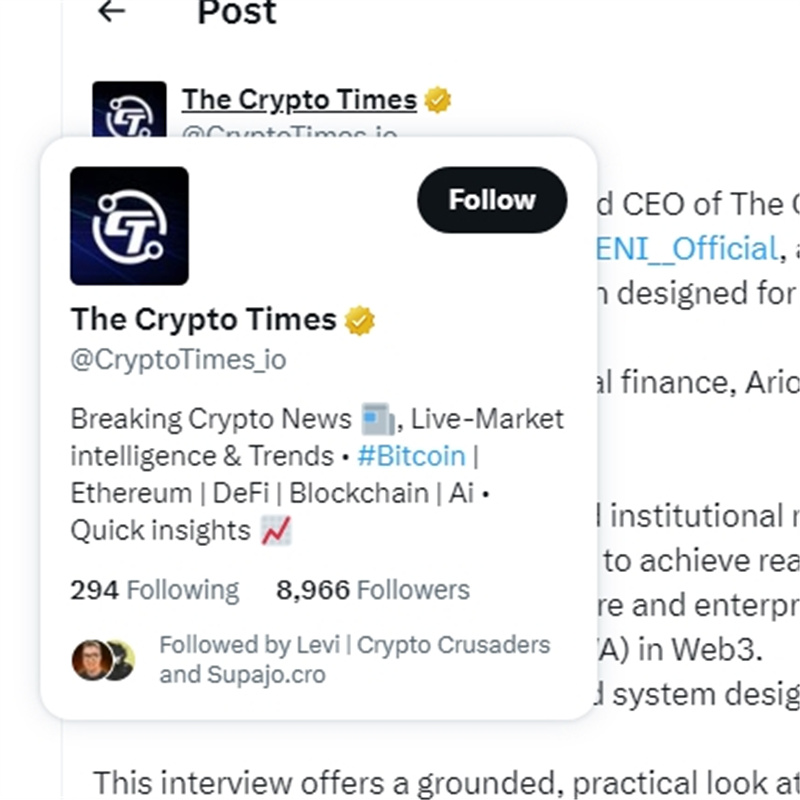Open The Crypto Times name in post header
The height and width of the screenshot is (800, 800).
click(299, 100)
